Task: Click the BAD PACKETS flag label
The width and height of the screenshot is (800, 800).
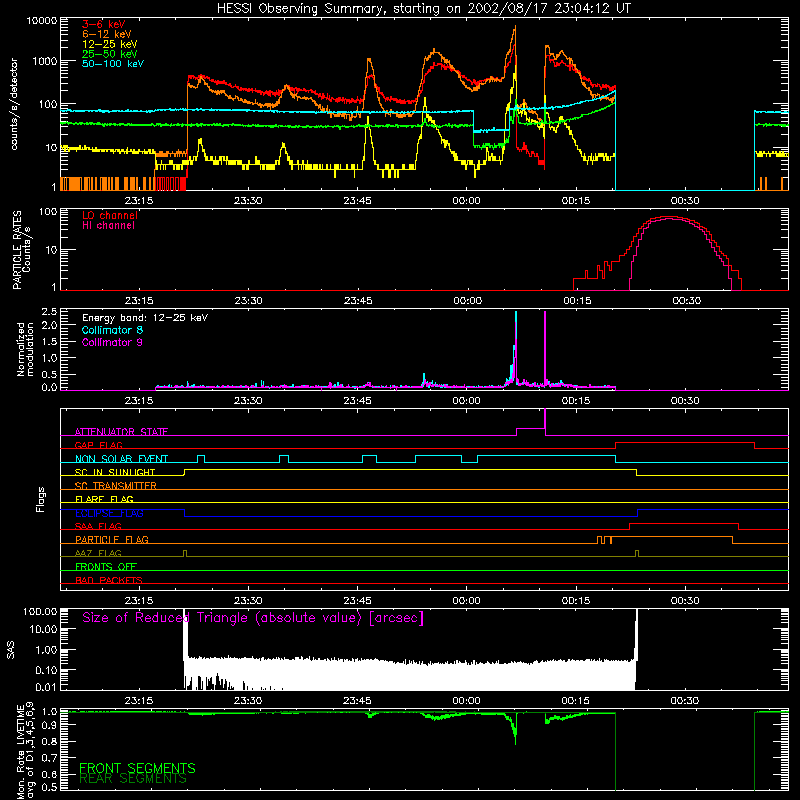Action: (109, 580)
